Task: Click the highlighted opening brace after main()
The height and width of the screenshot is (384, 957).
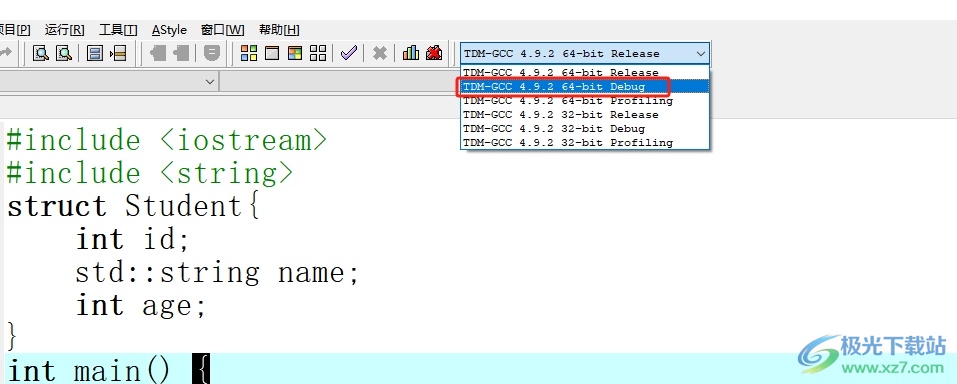Action: point(201,369)
